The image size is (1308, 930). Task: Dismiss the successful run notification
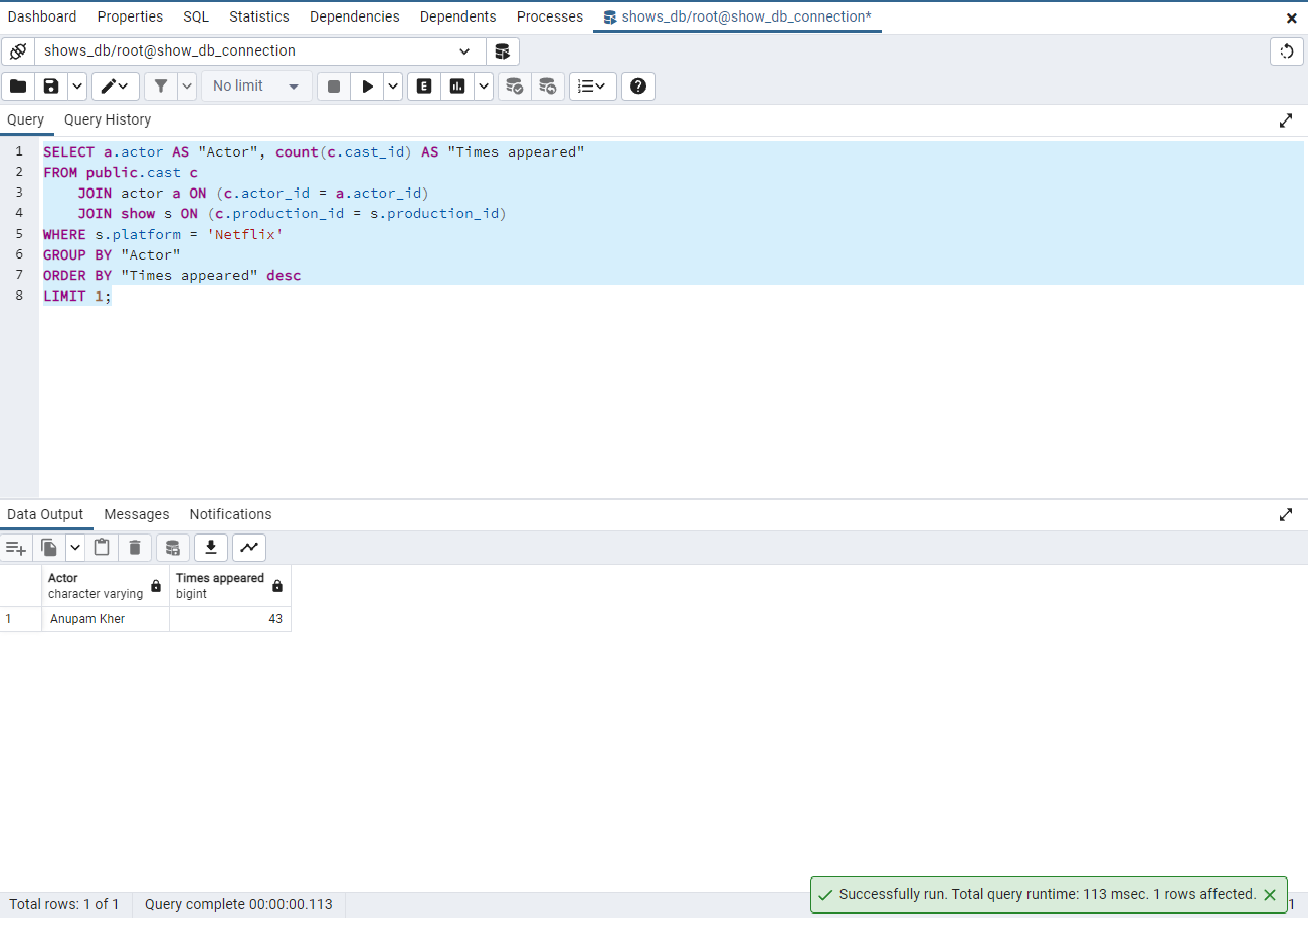[x=1269, y=894]
